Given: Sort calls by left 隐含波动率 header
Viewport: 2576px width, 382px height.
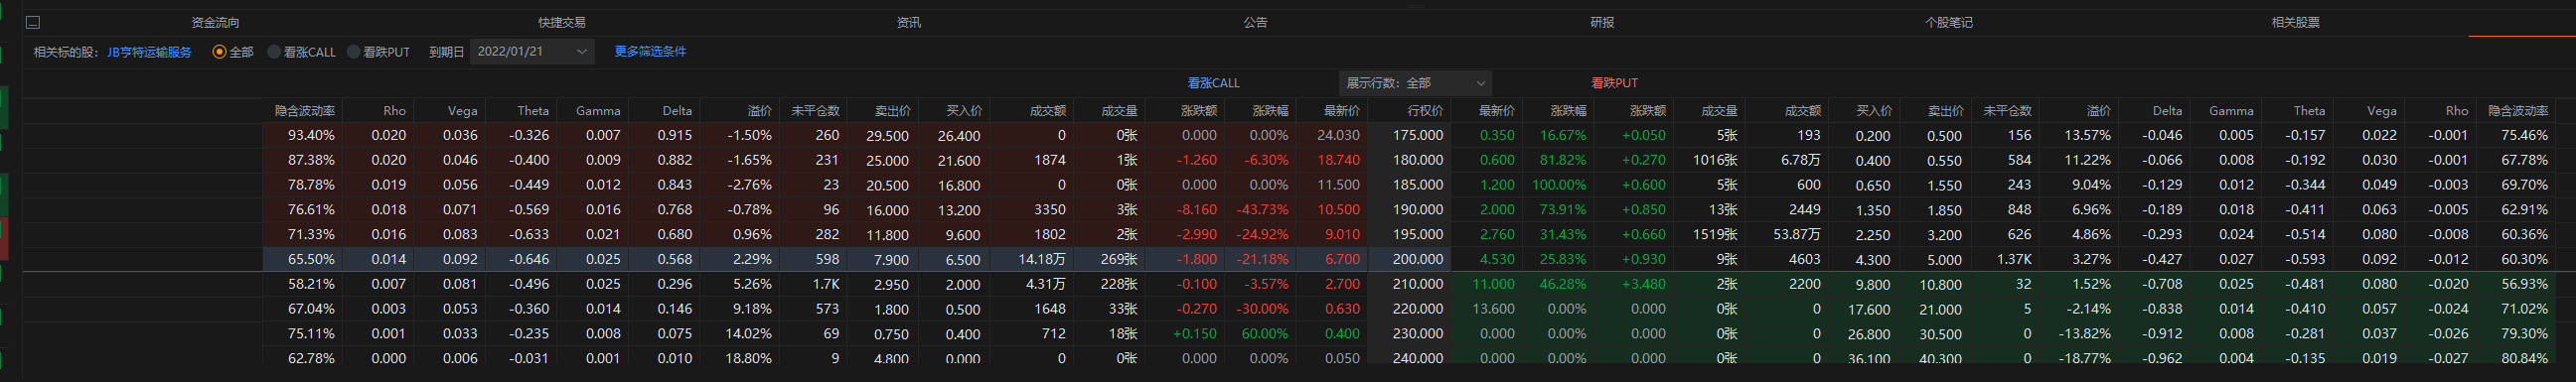Looking at the screenshot, I should 305,111.
